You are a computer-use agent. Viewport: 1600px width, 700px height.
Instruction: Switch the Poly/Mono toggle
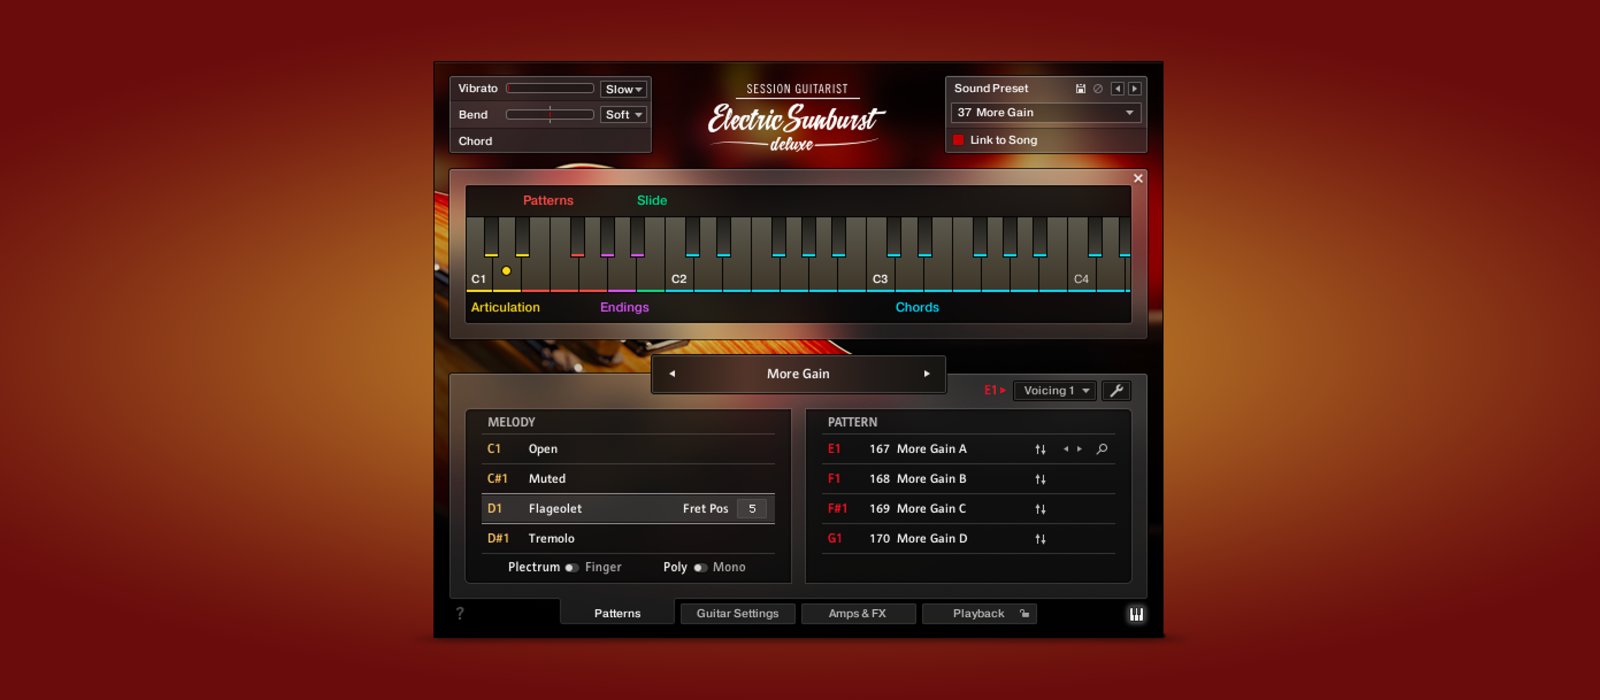pyautogui.click(x=700, y=568)
